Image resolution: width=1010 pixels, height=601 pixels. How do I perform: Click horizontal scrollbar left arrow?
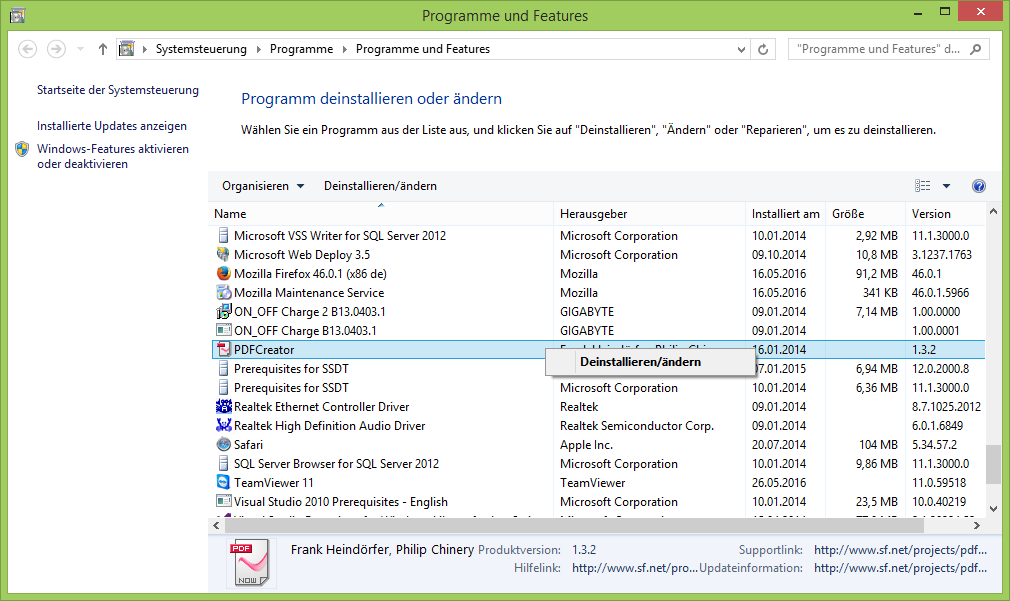pos(216,526)
